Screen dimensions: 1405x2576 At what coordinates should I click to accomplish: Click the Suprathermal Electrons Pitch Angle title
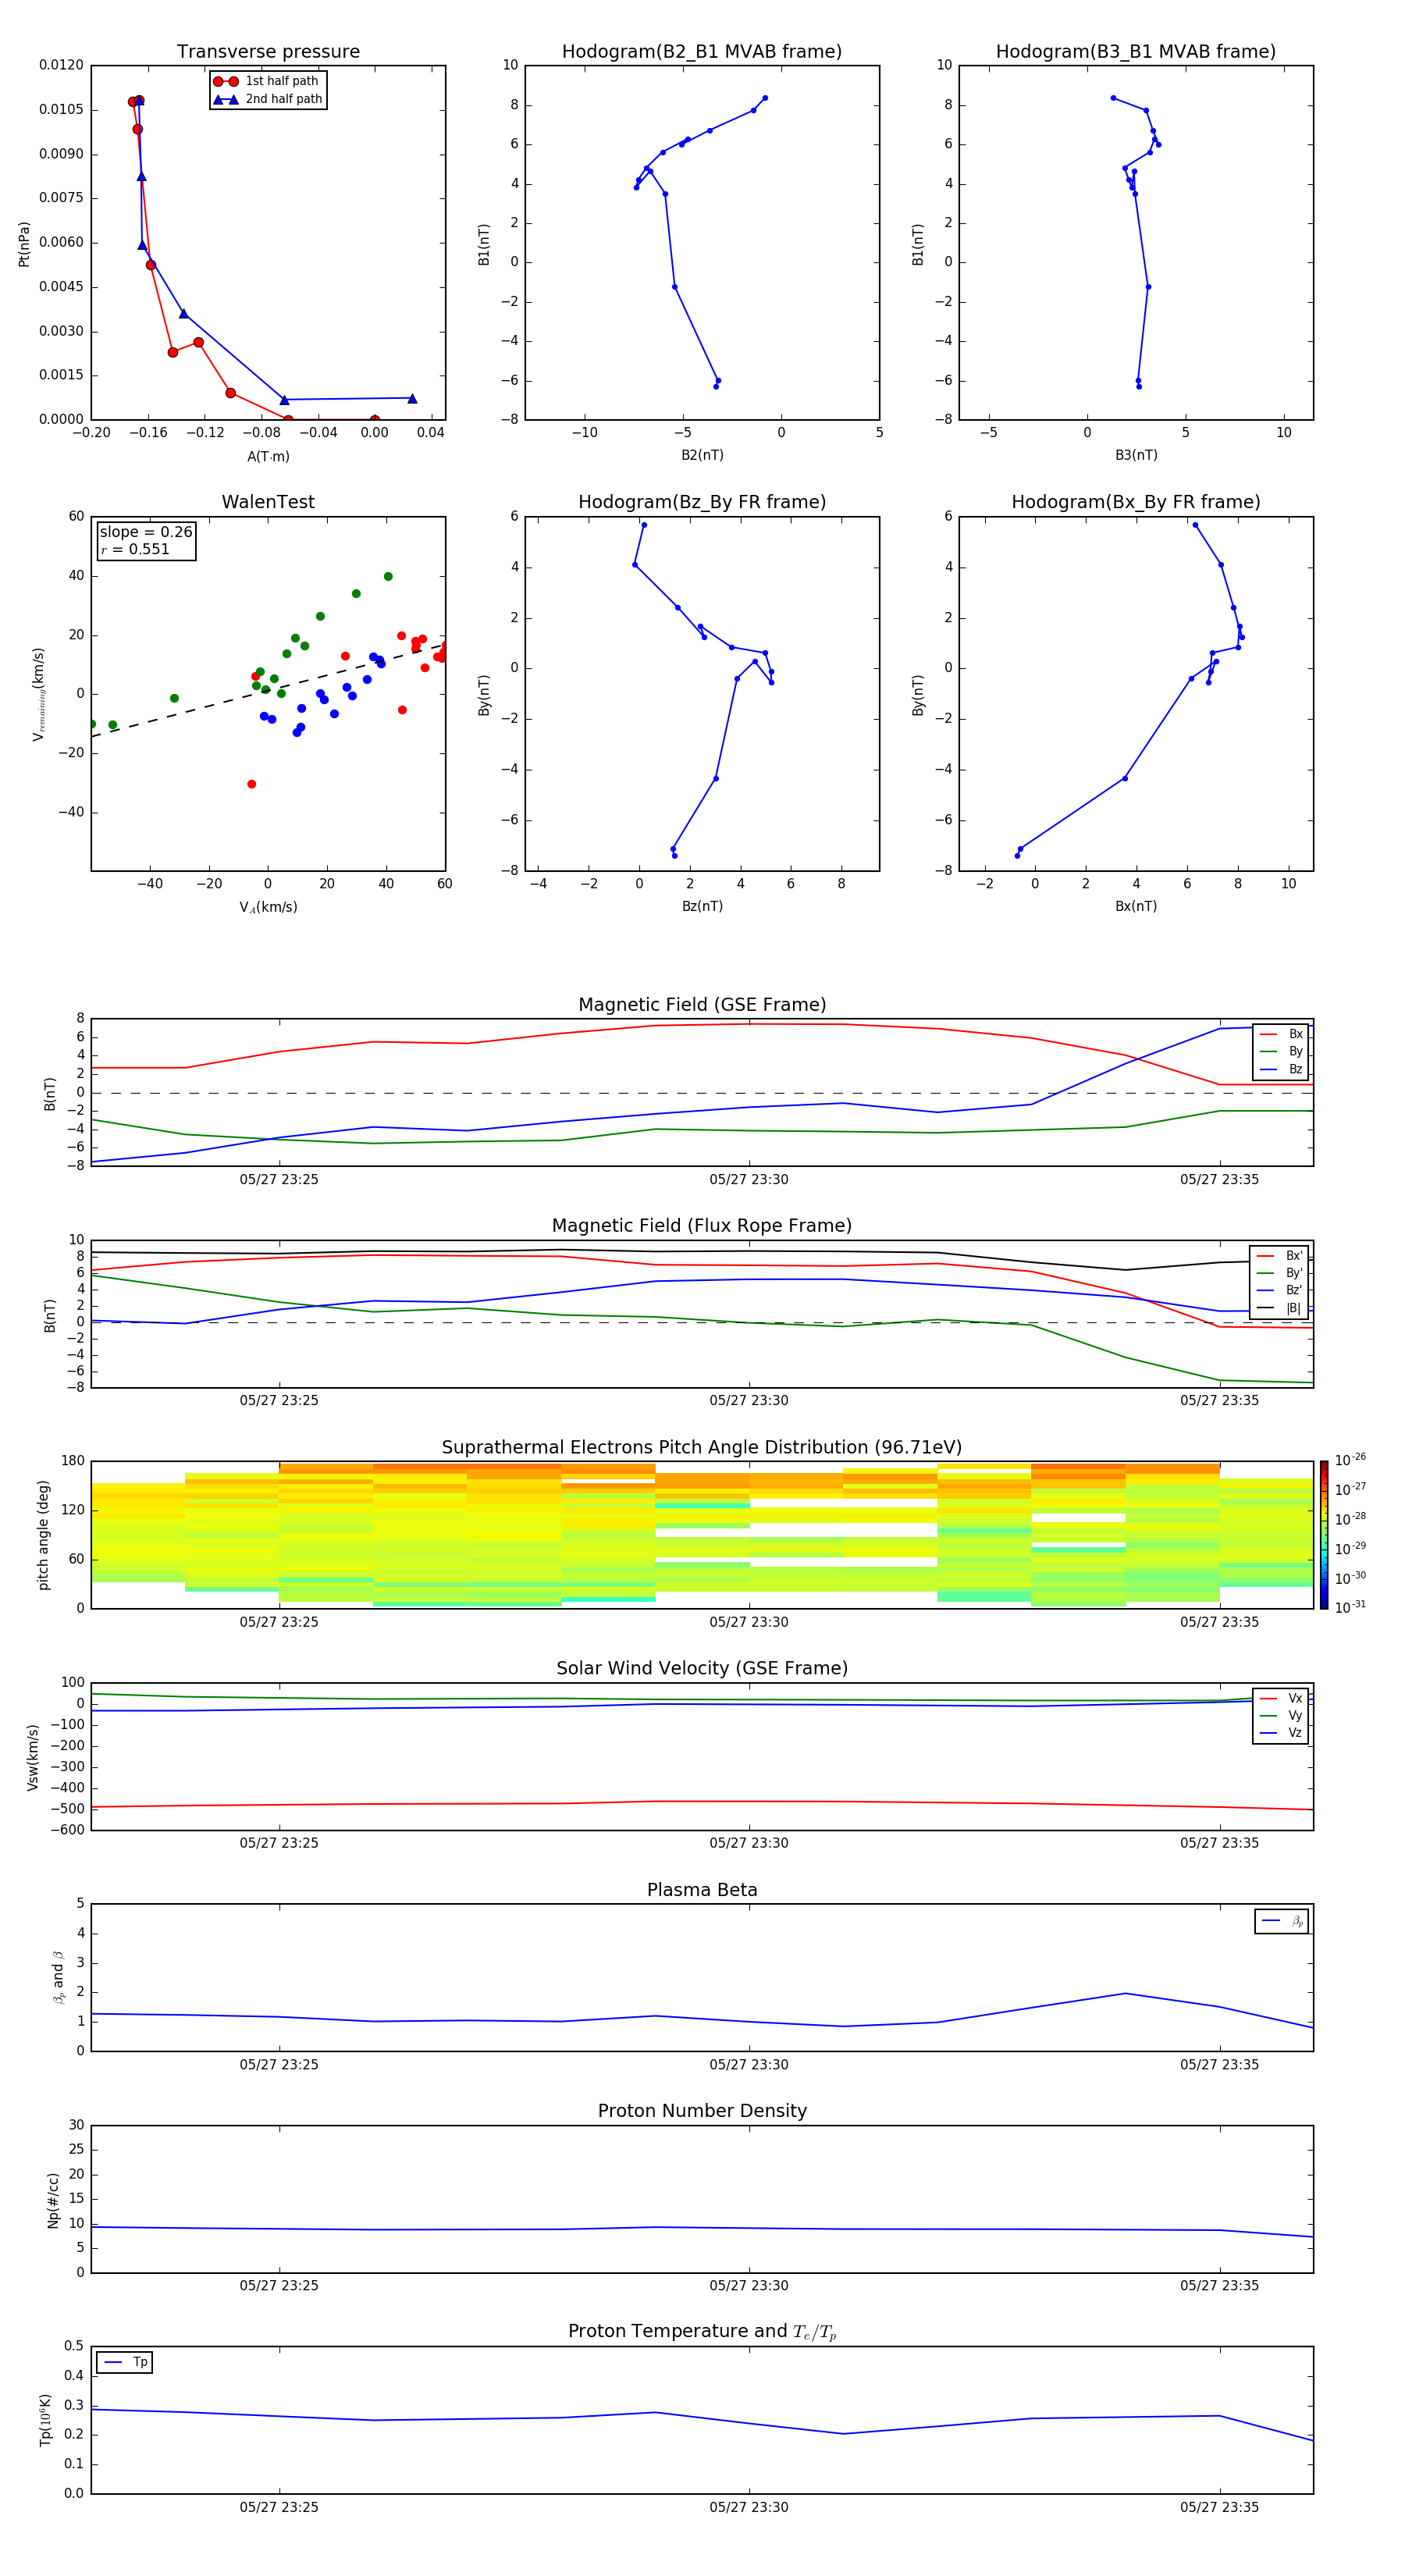(702, 1448)
